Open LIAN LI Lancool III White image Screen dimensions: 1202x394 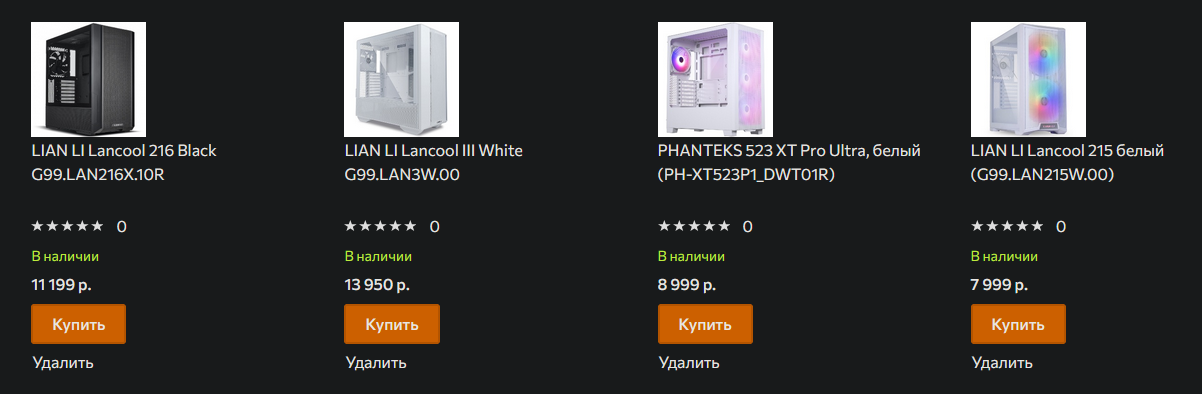pos(402,79)
